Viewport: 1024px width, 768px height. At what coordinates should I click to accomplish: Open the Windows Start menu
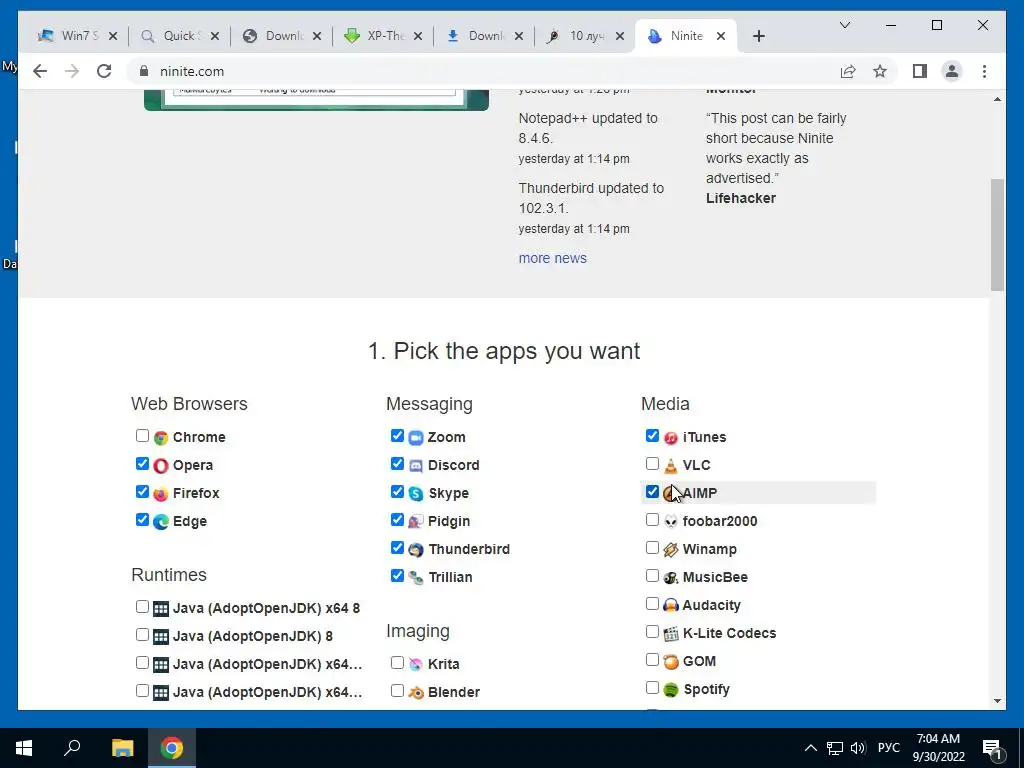click(24, 748)
